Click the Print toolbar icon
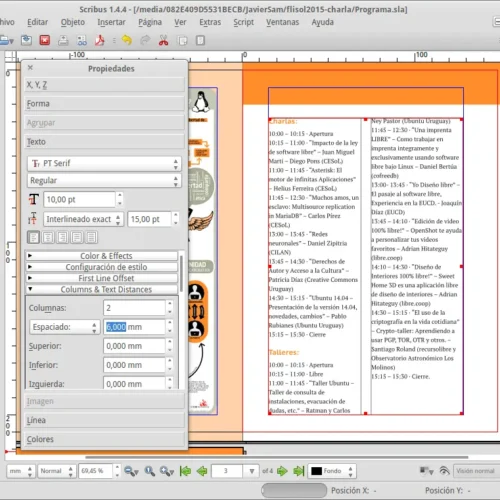The image size is (500, 500). pos(63,40)
